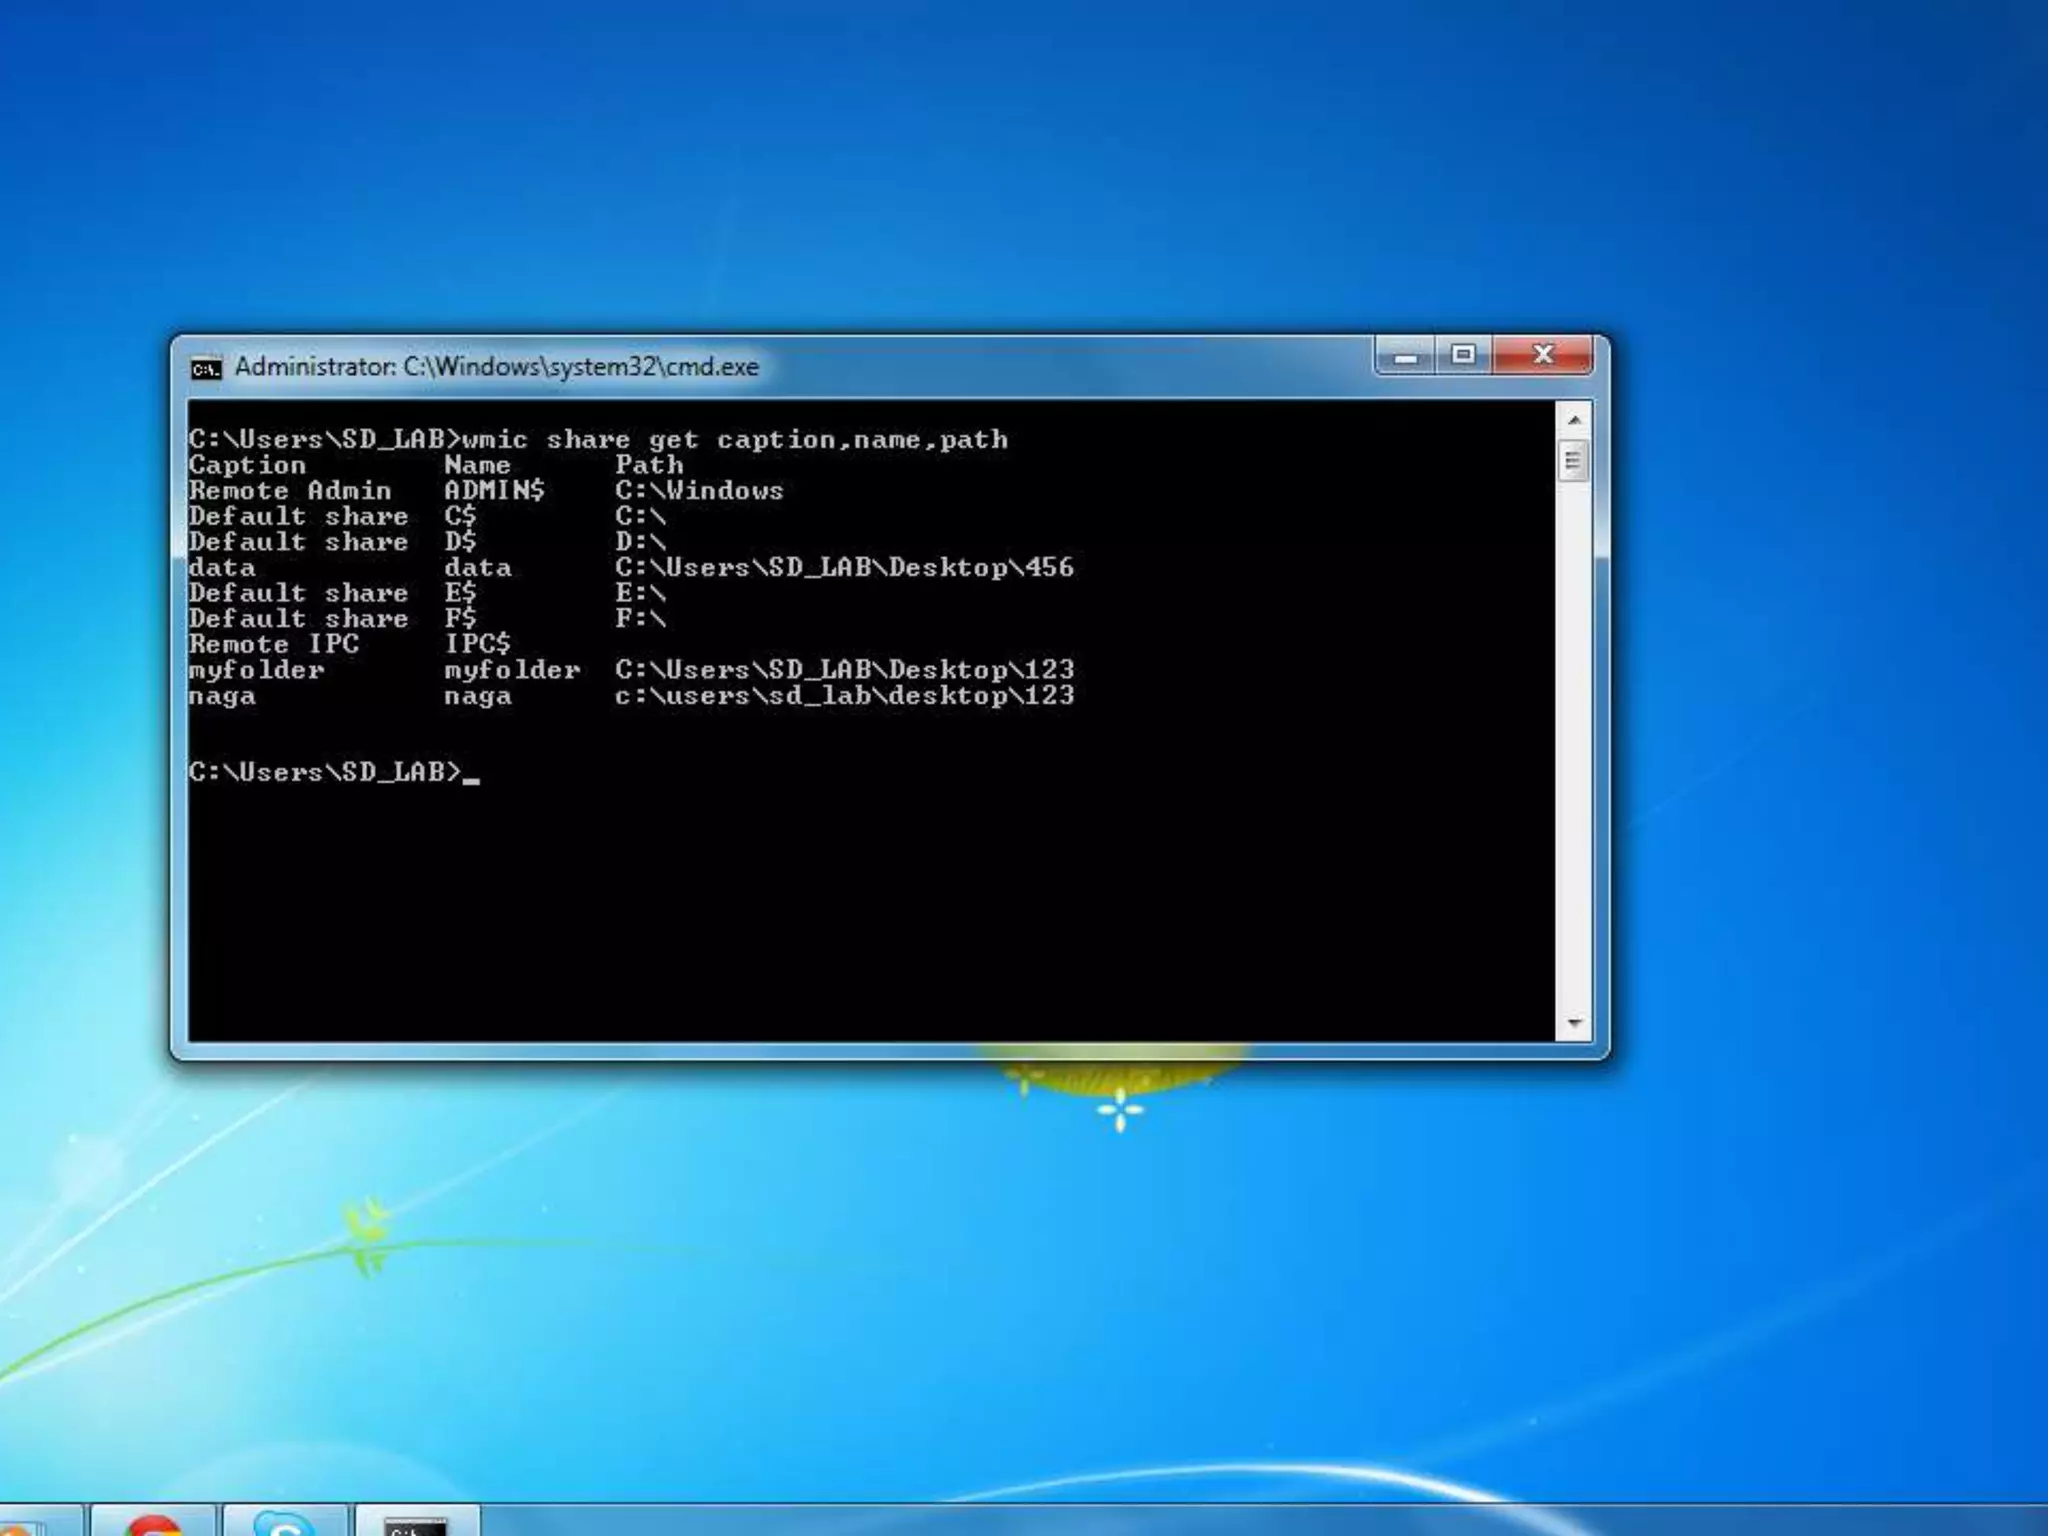
Task: Click the title text 'Administrator: C:\Windows\system32\cmd.exe'
Action: [x=496, y=367]
